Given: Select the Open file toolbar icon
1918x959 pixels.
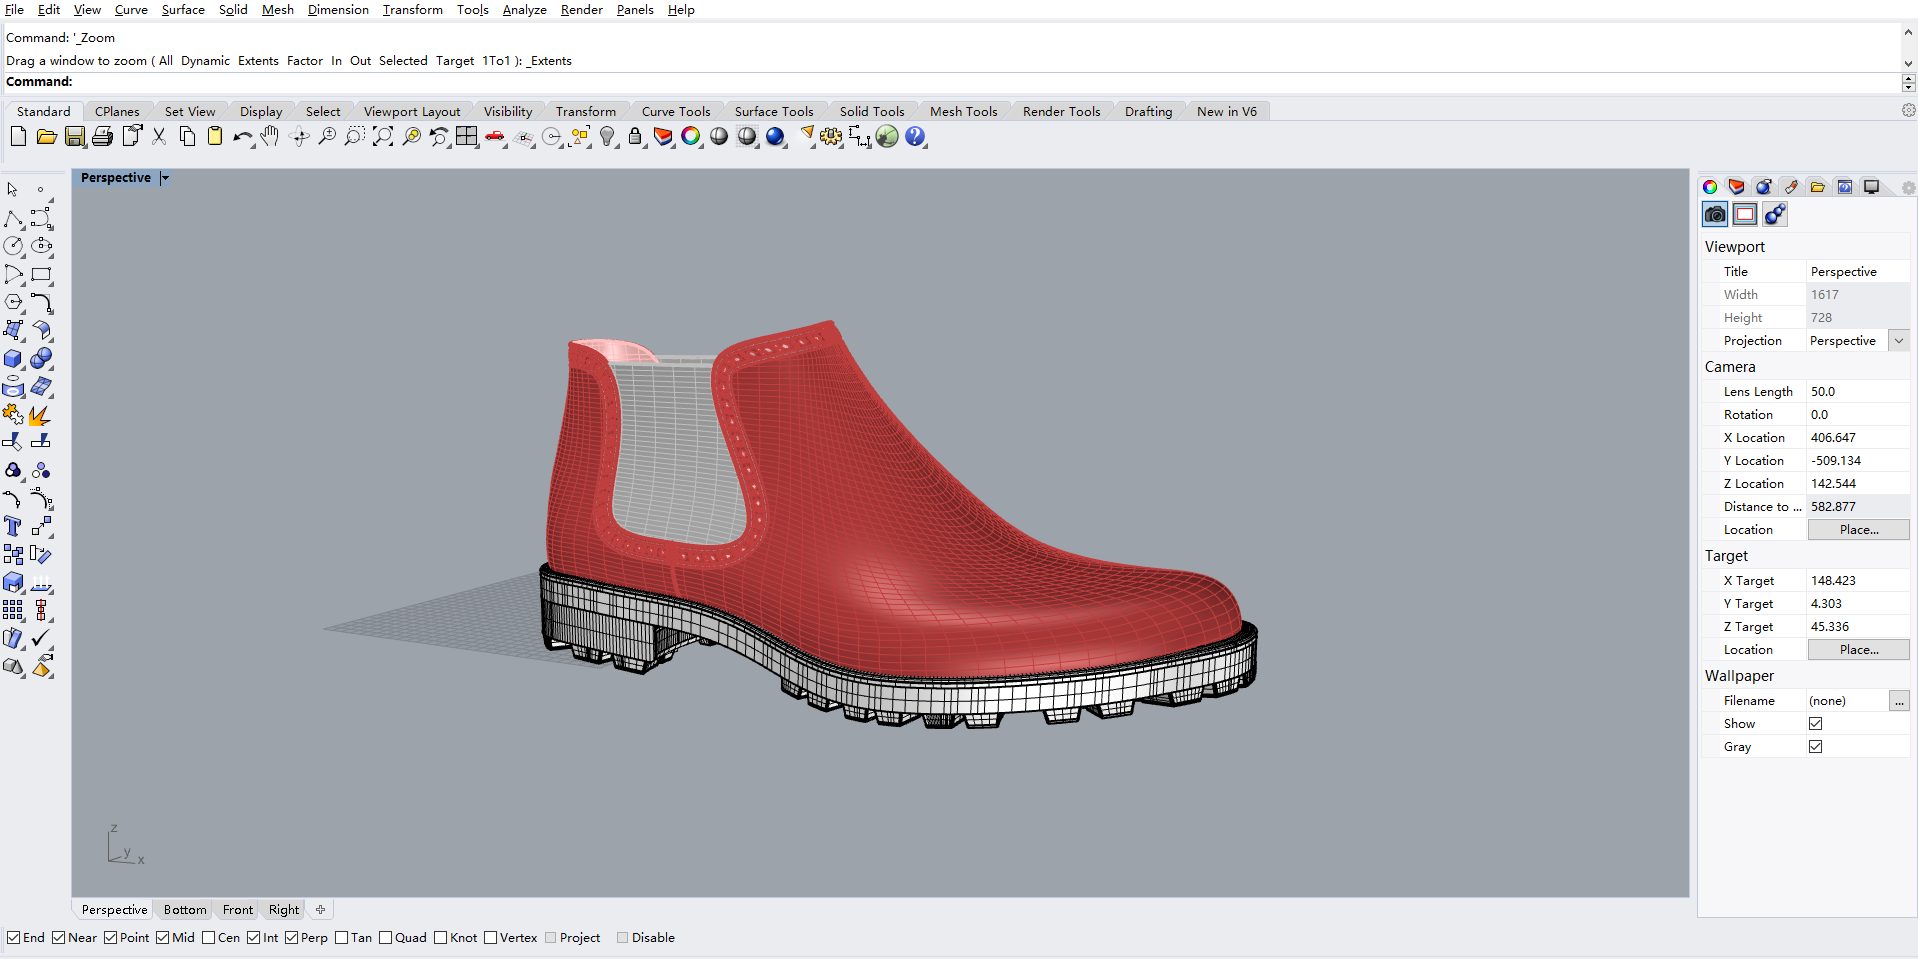Looking at the screenshot, I should [x=46, y=137].
